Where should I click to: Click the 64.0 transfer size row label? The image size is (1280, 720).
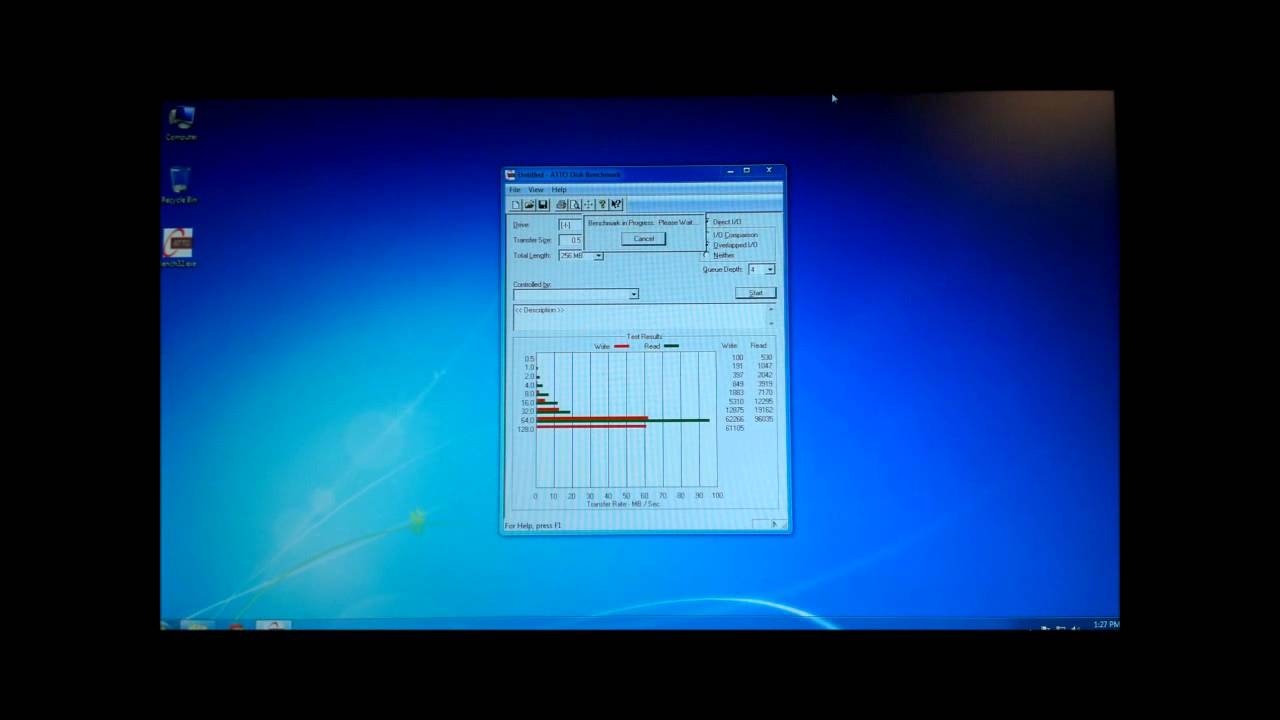[527, 420]
